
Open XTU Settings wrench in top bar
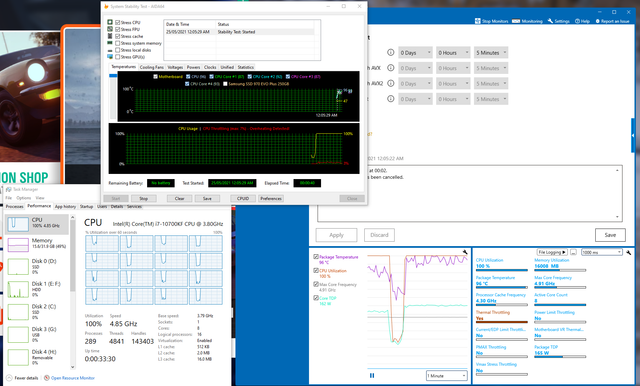[x=558, y=21]
